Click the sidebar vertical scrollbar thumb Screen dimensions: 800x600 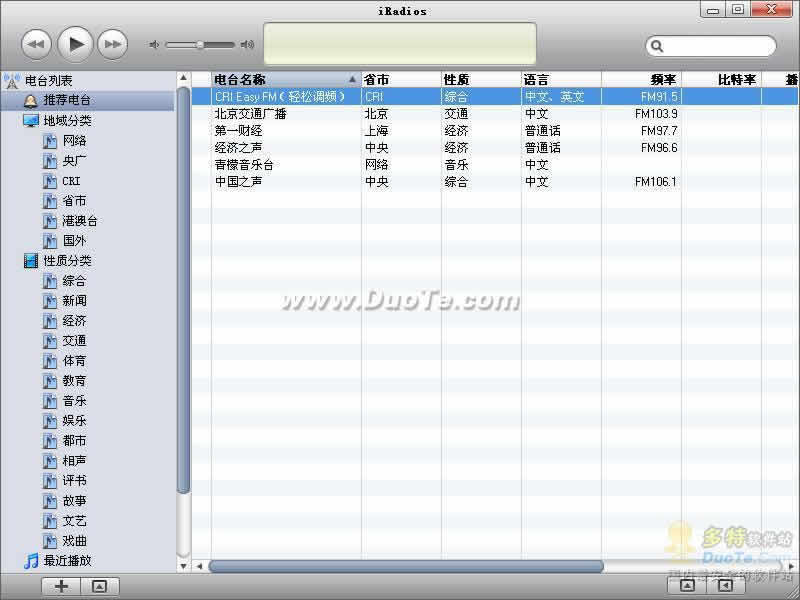(x=183, y=290)
